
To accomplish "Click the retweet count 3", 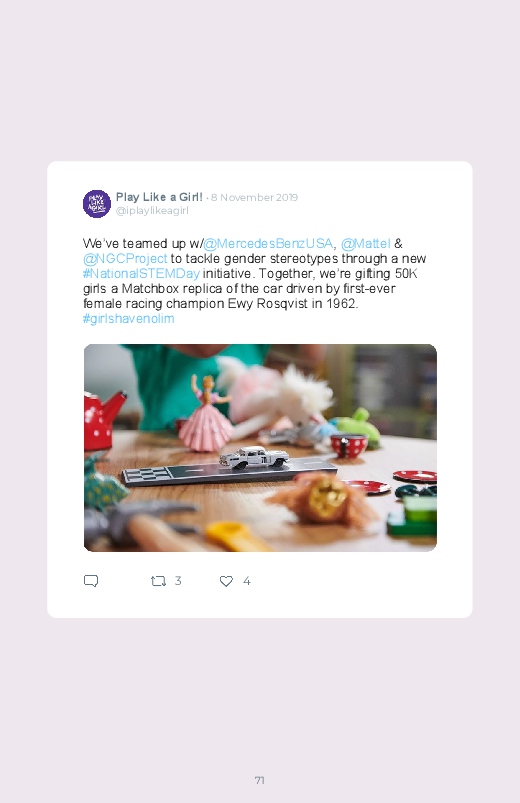I will (178, 580).
